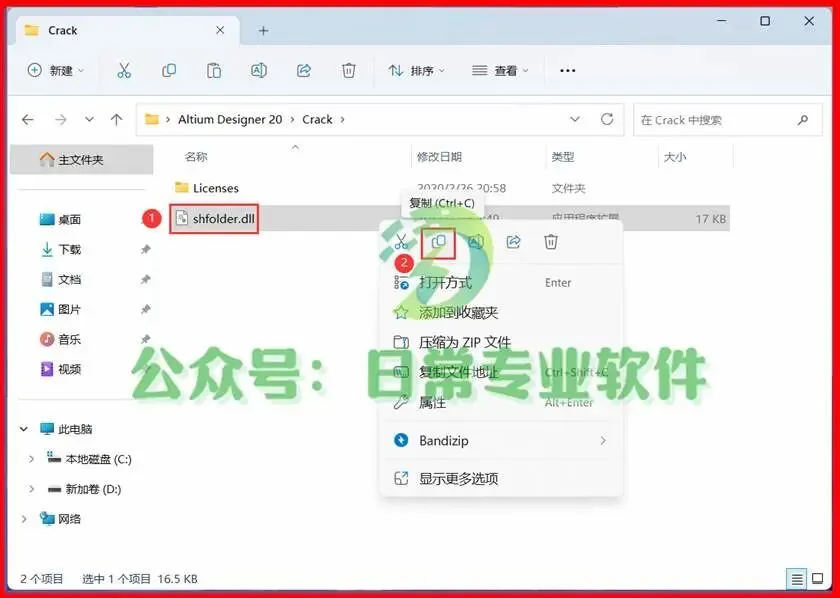Expand the Bandizip submenu arrow
840x598 pixels.
tap(603, 440)
